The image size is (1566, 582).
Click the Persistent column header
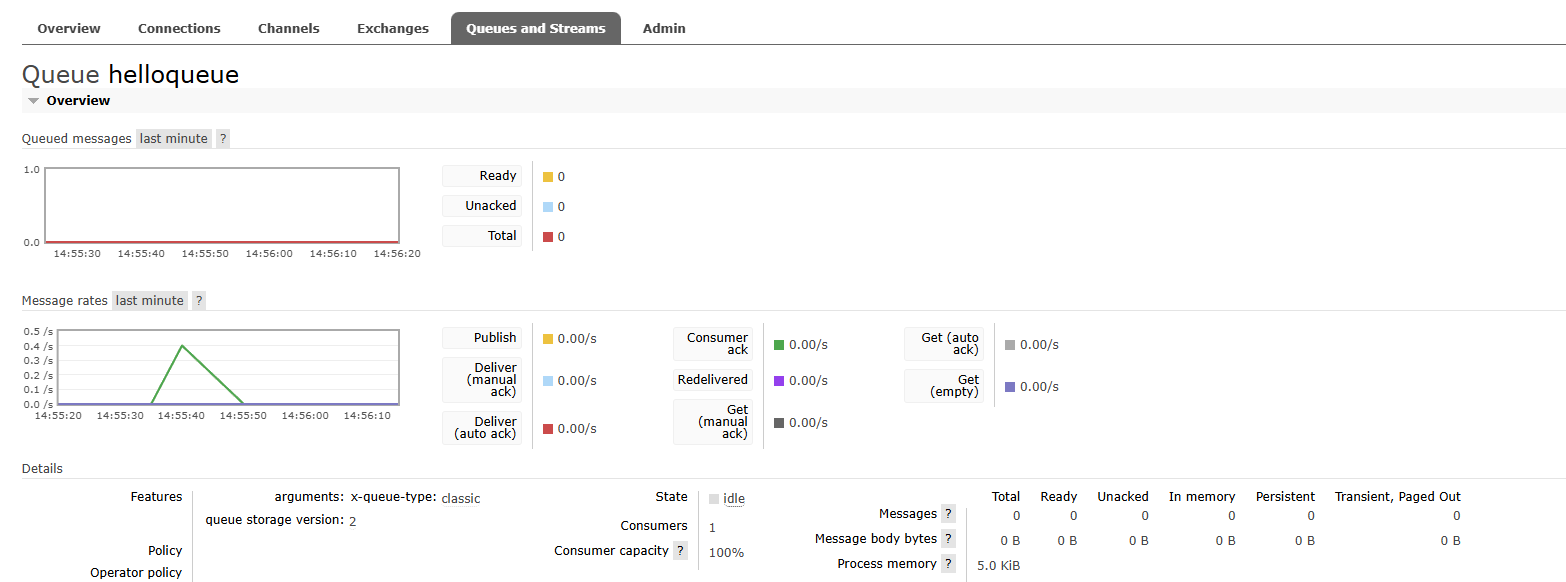(x=1285, y=497)
